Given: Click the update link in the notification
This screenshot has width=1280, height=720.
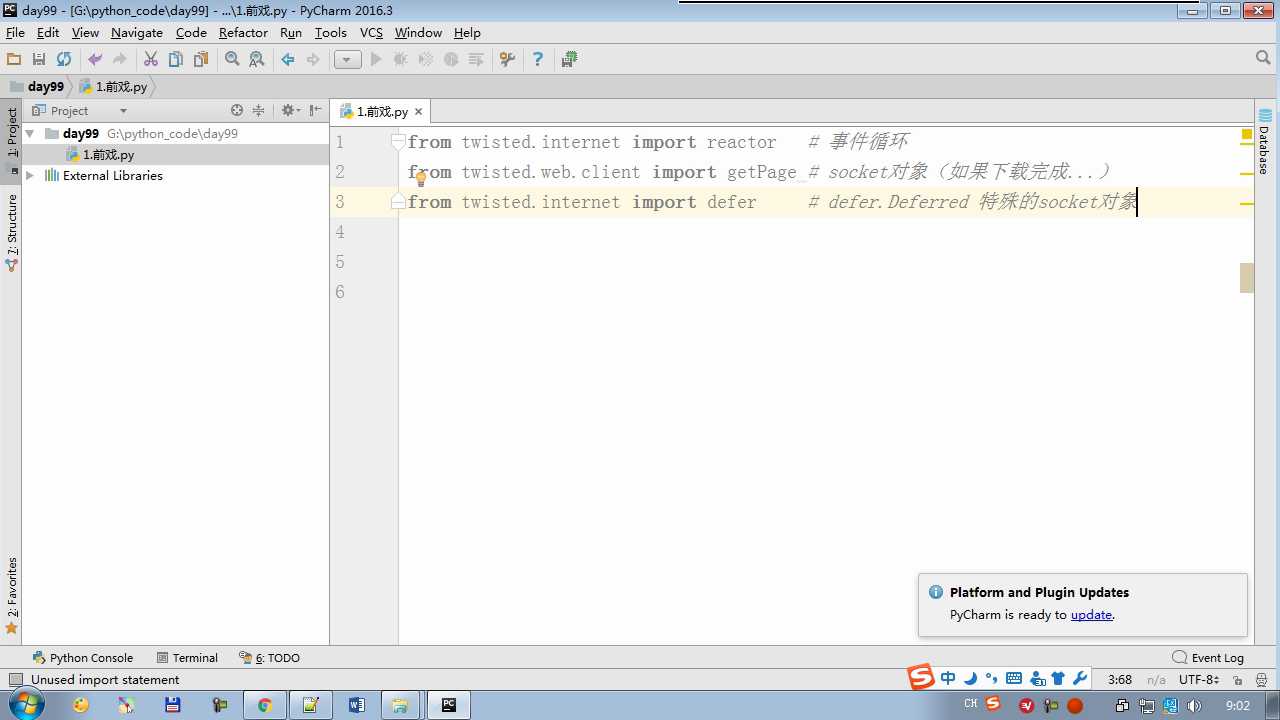Looking at the screenshot, I should pyautogui.click(x=1091, y=615).
